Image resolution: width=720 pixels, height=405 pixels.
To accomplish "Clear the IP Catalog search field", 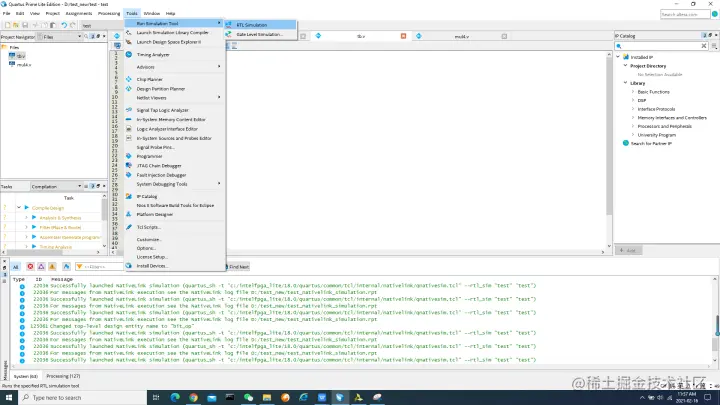I will [x=703, y=46].
